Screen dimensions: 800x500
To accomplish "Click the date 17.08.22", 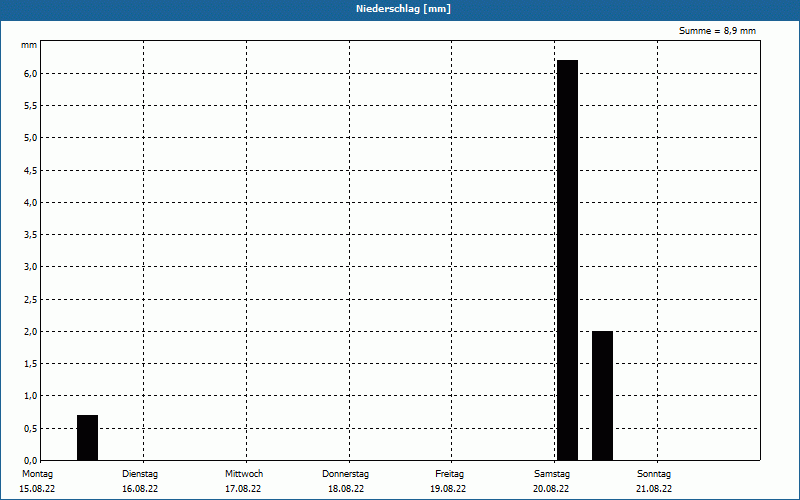I will pyautogui.click(x=243, y=489).
